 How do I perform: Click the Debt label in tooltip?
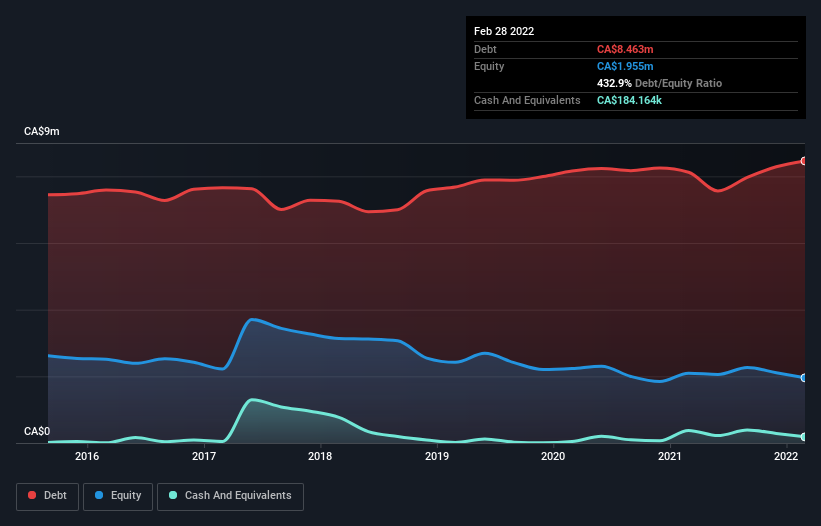(x=485, y=49)
